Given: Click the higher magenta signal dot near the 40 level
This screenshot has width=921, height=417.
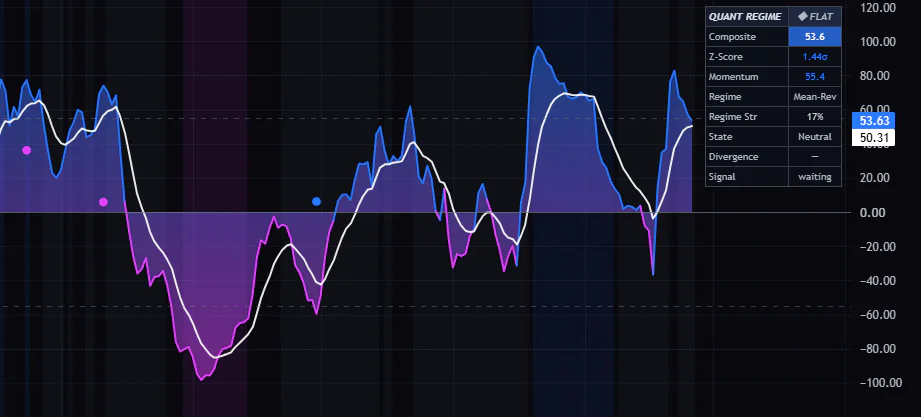Looking at the screenshot, I should [26, 150].
